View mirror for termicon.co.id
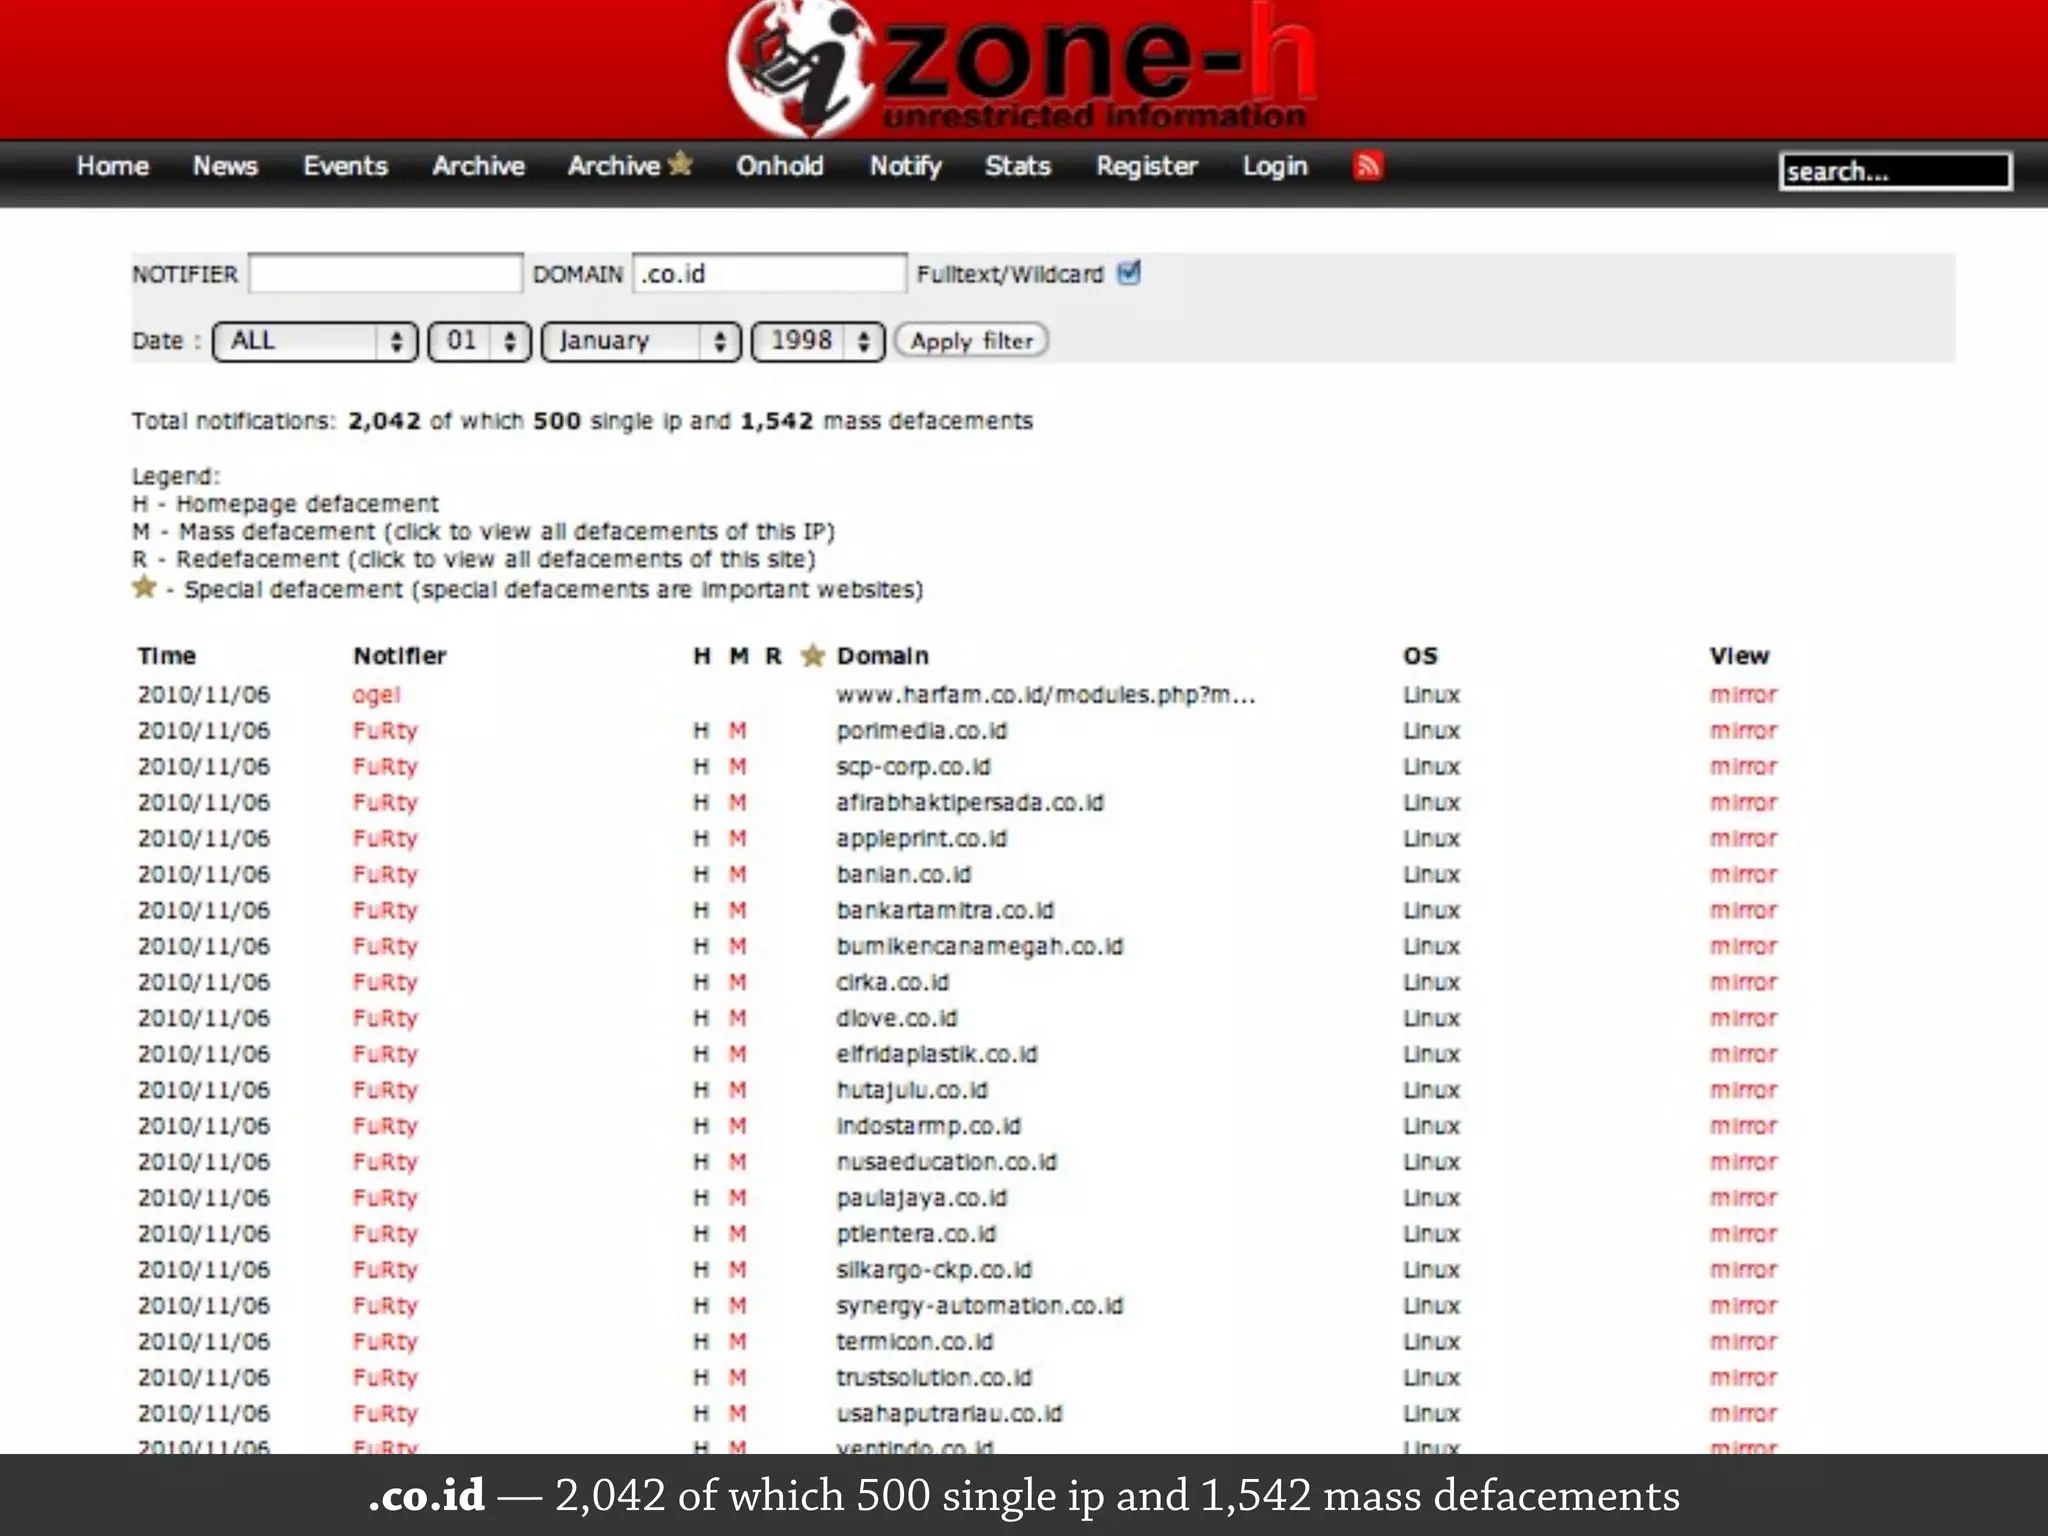2048x1536 pixels. pyautogui.click(x=1743, y=1342)
